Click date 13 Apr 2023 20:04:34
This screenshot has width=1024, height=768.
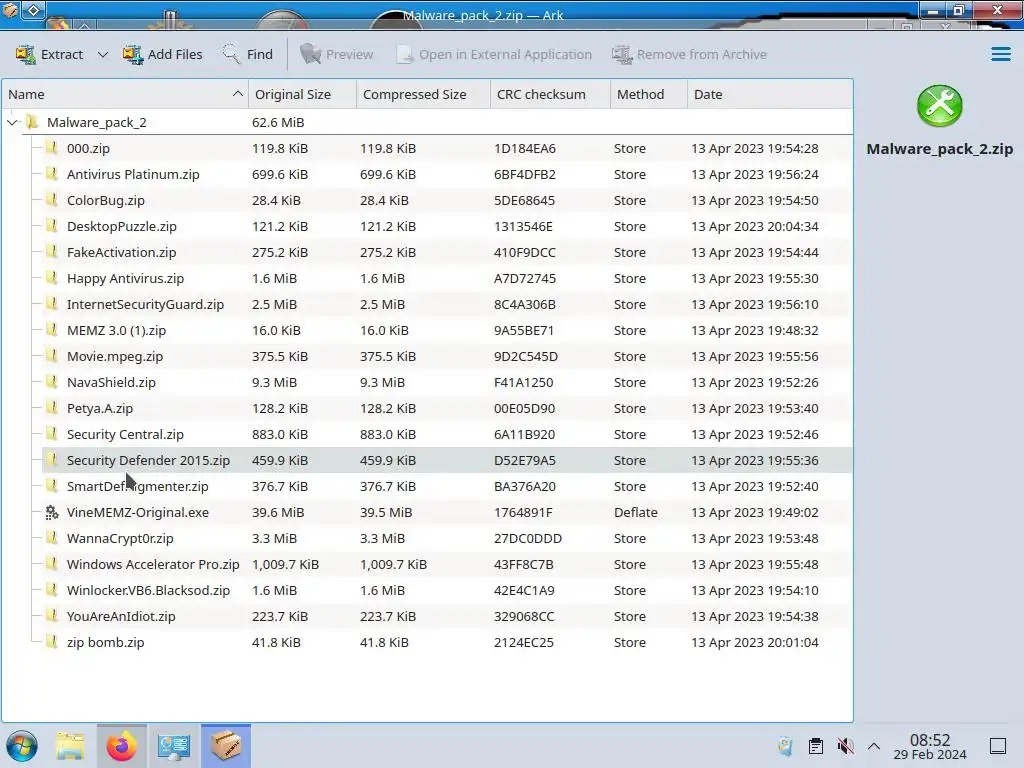coord(754,227)
